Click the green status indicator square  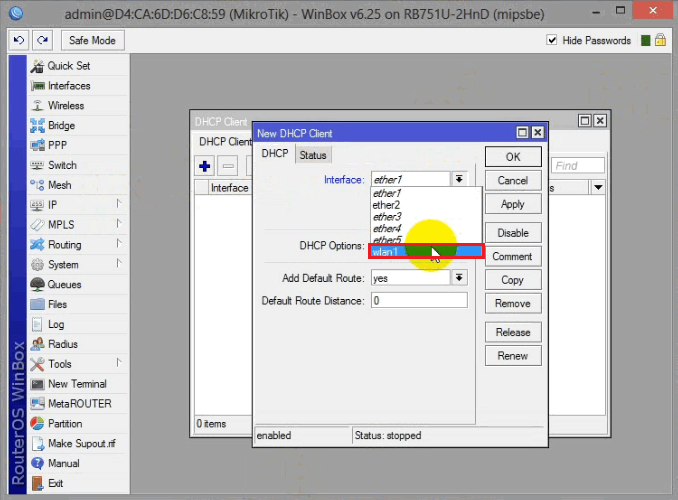click(646, 41)
